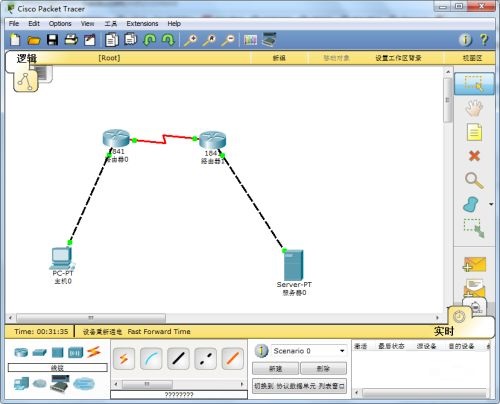Select the Inspect magnifier tool
Screen dimensions: 500x404
474,180
